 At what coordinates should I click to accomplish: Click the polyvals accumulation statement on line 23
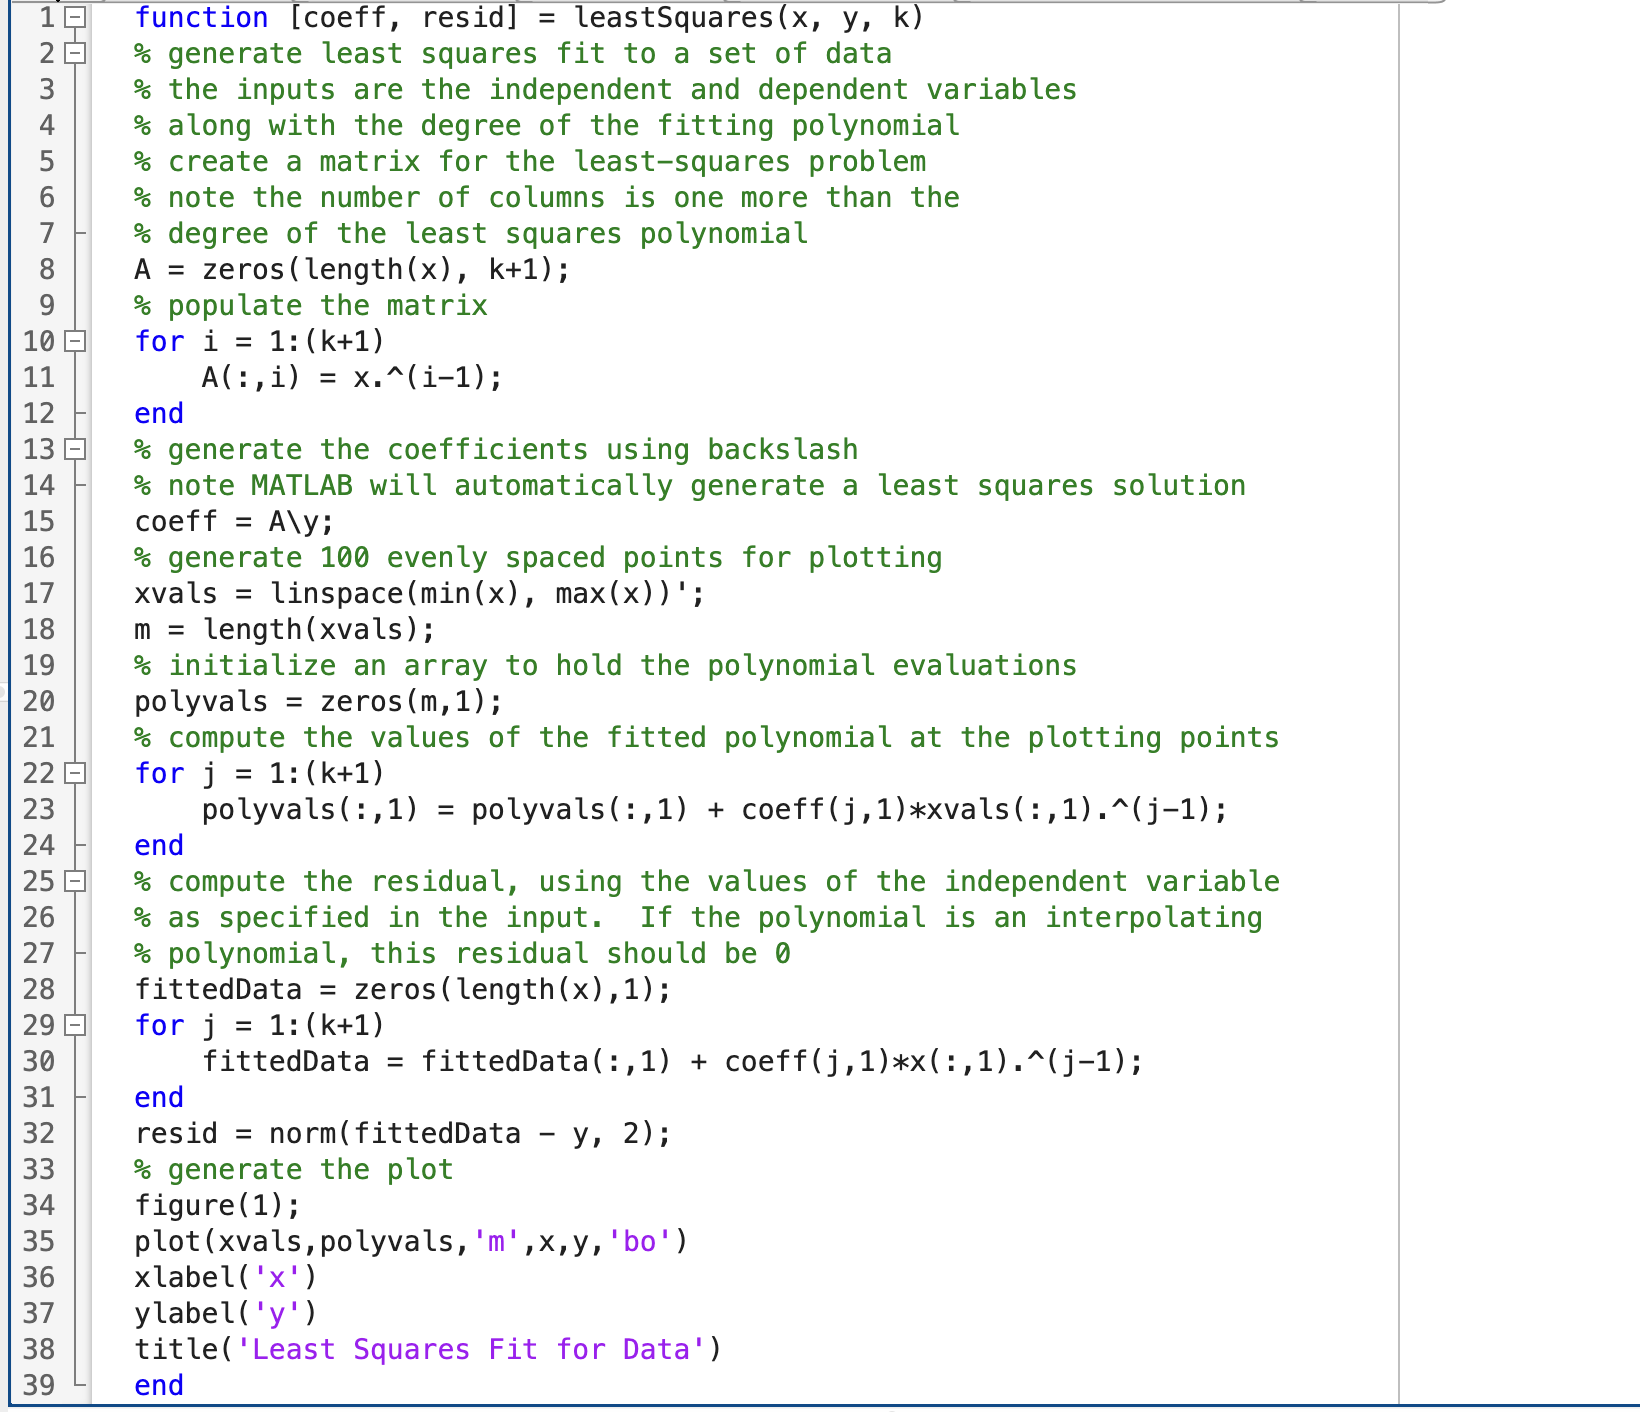(x=715, y=810)
